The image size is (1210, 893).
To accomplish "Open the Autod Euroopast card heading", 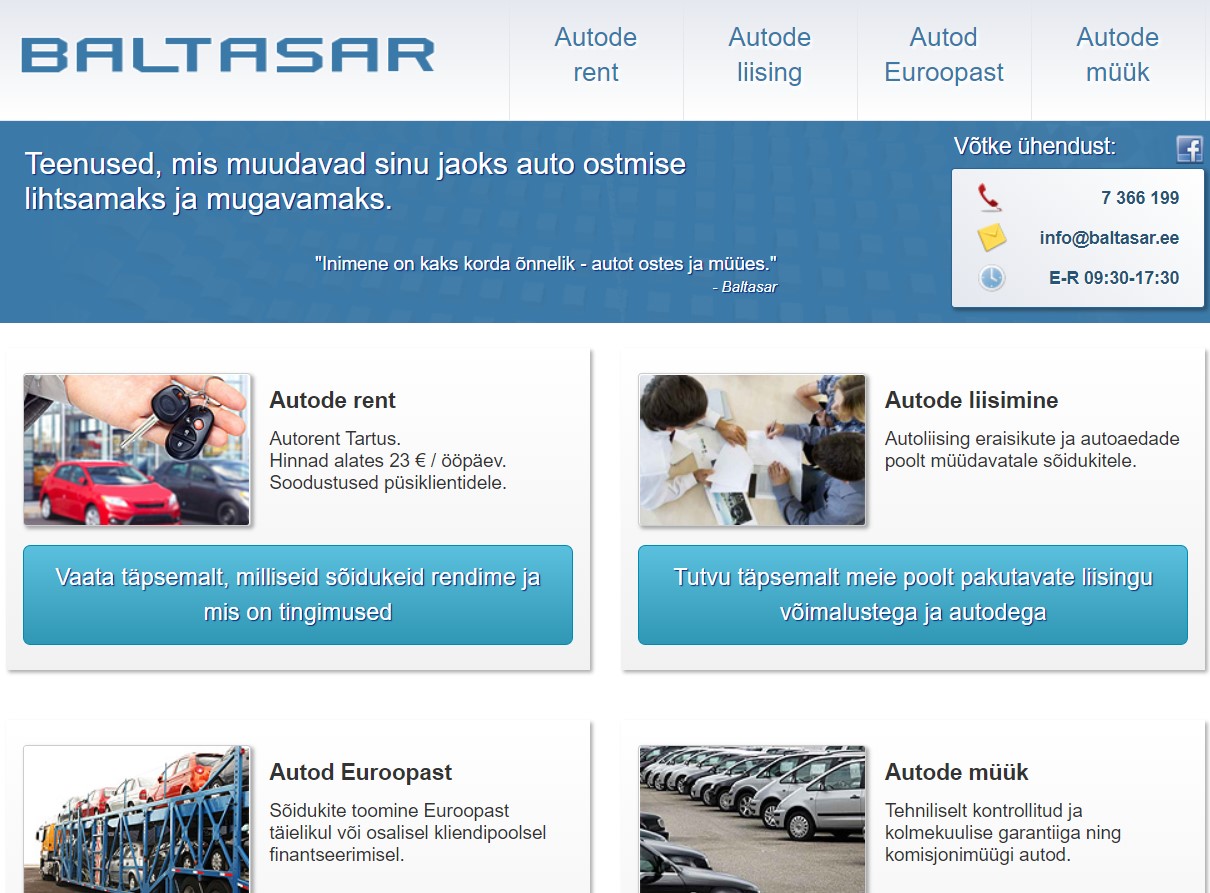I will pyautogui.click(x=361, y=772).
